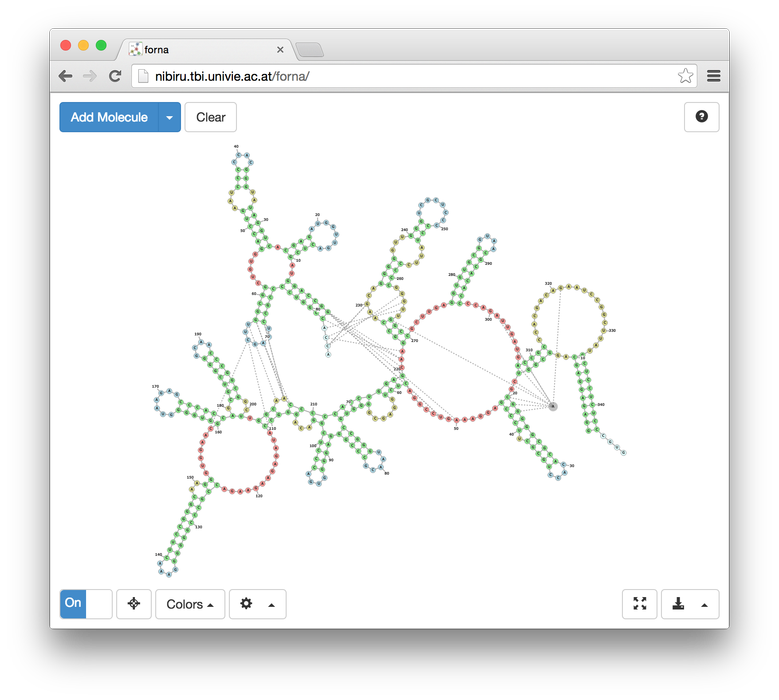Viewport: 779px width, 700px height.
Task: Enter fullscreen with the expand arrows icon
Action: pos(640,604)
